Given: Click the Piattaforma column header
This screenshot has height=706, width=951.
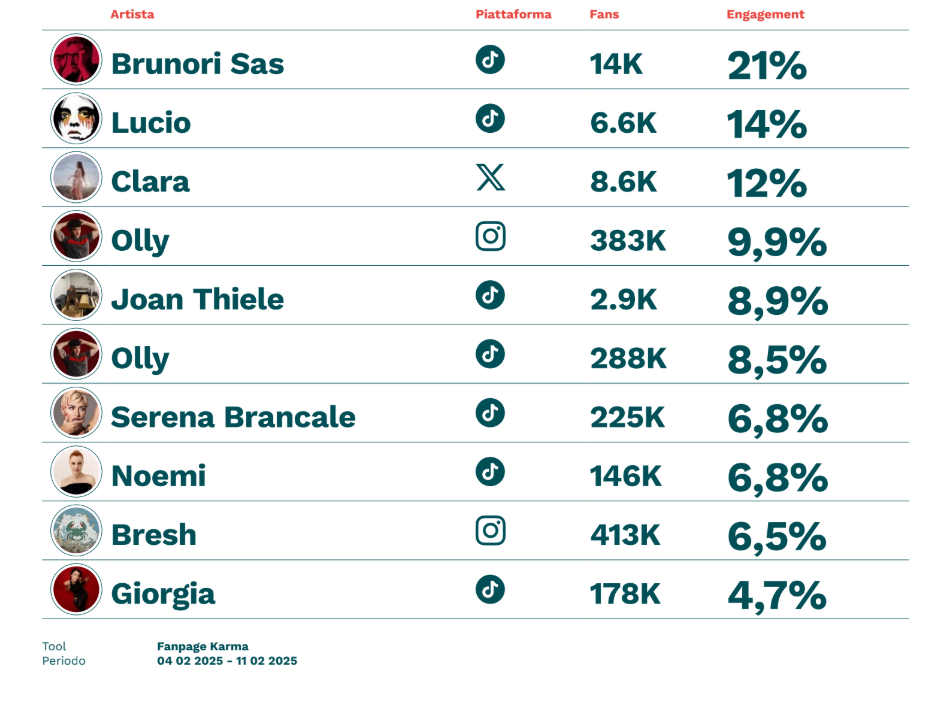Looking at the screenshot, I should point(513,15).
